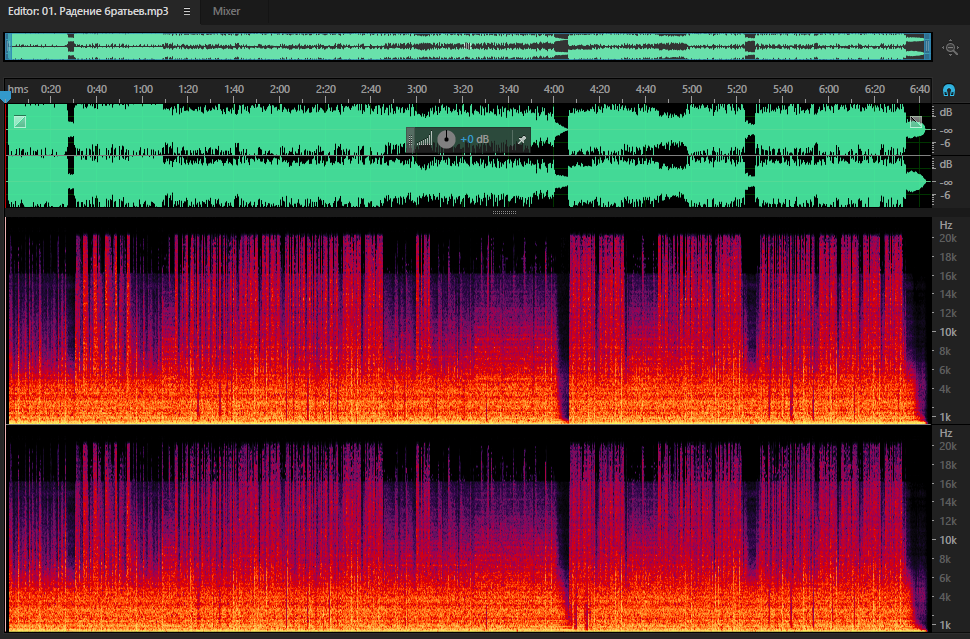Toggle the HUD pin icon

click(521, 140)
